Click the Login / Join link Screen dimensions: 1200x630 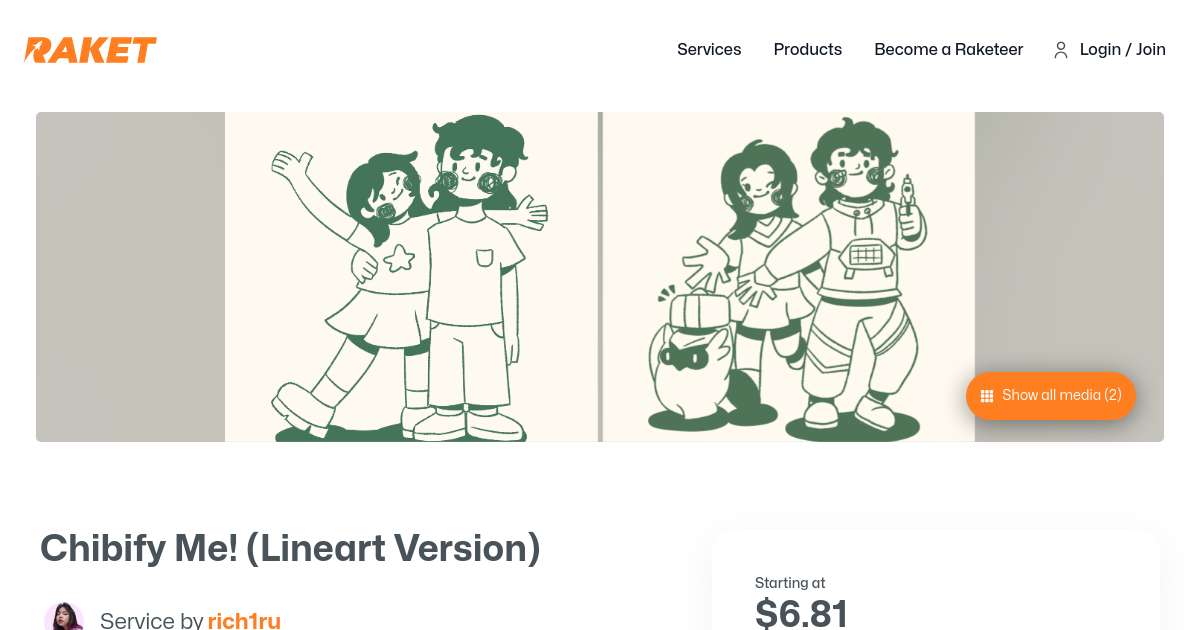point(1122,49)
